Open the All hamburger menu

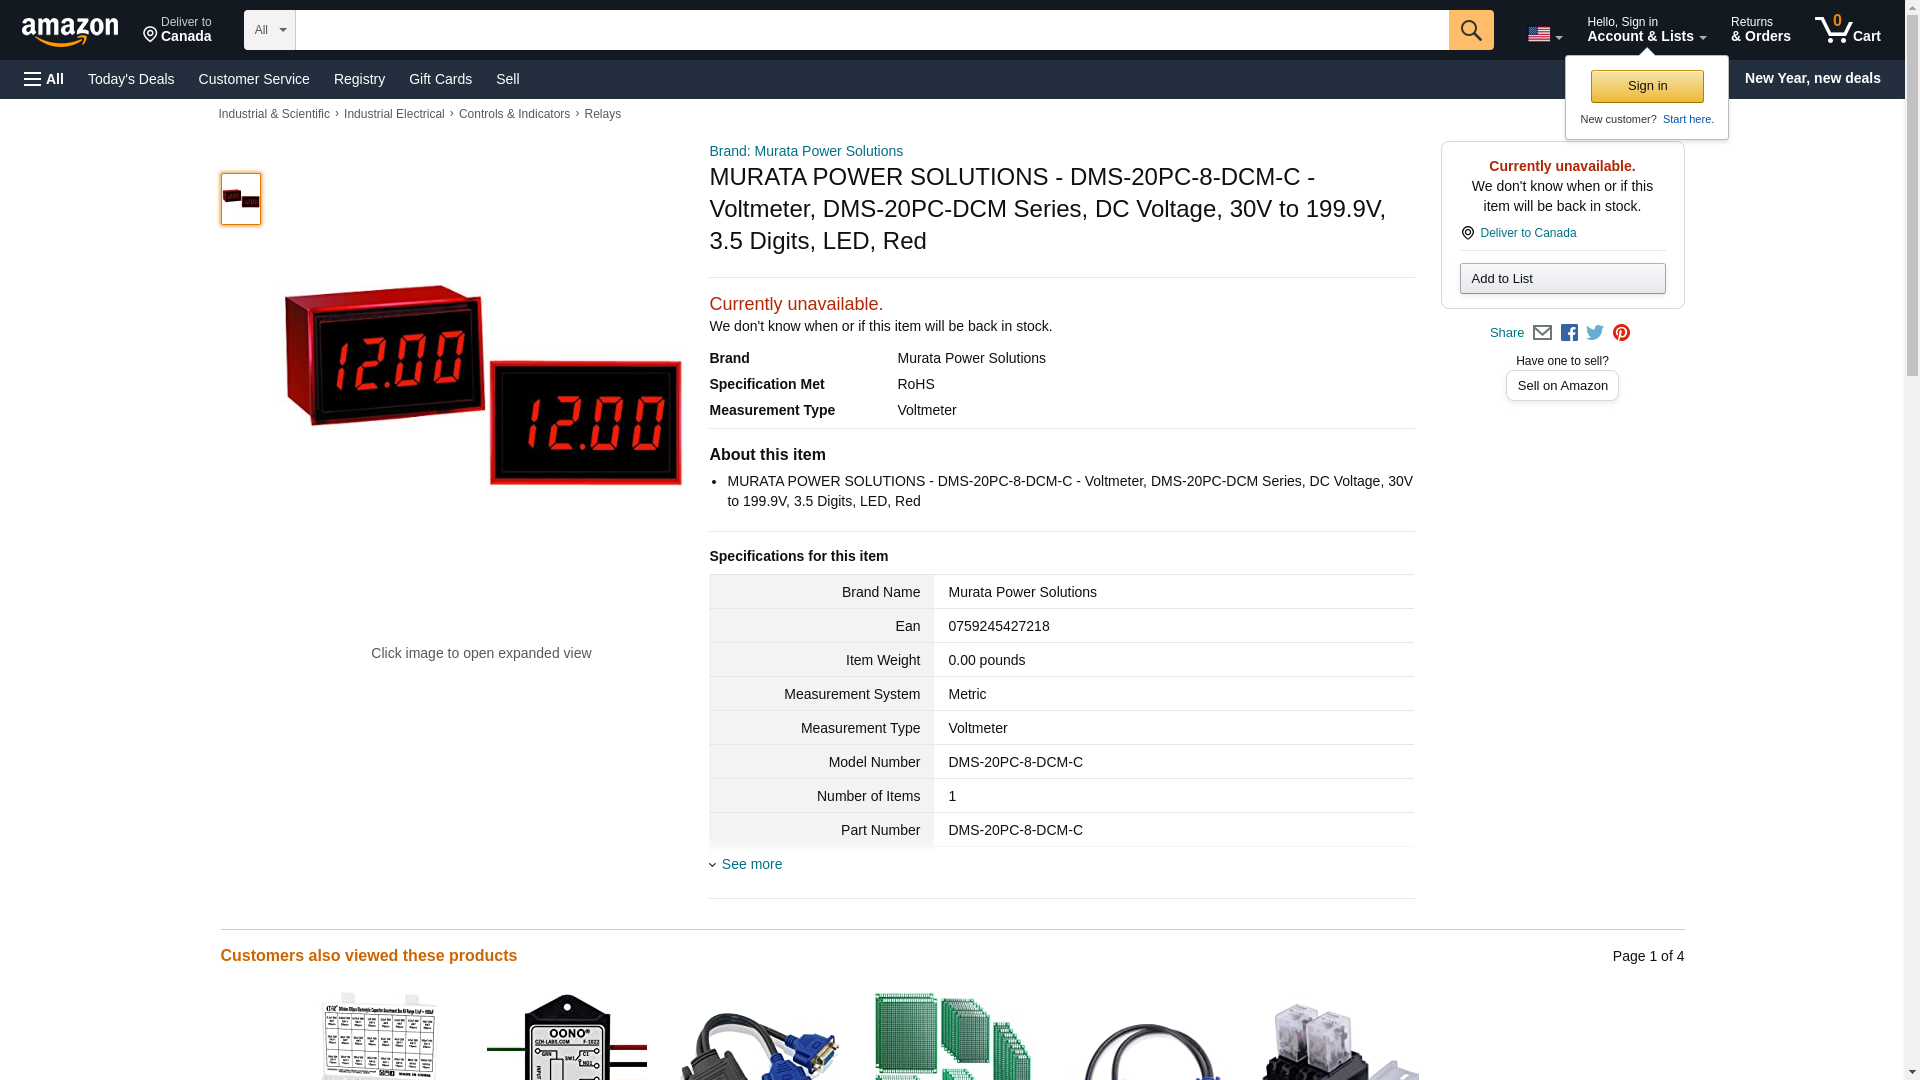44,79
